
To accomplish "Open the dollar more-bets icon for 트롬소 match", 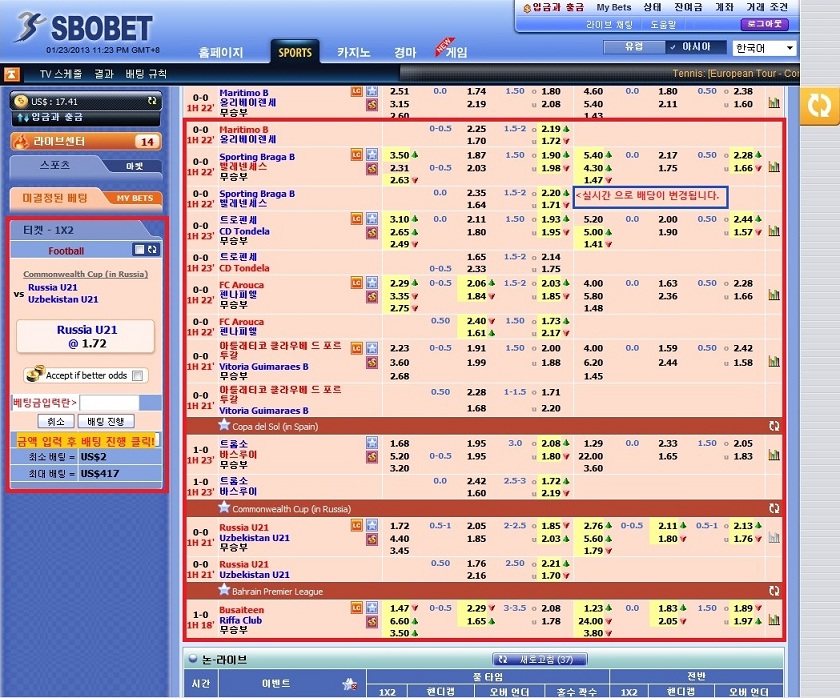I will pos(372,457).
